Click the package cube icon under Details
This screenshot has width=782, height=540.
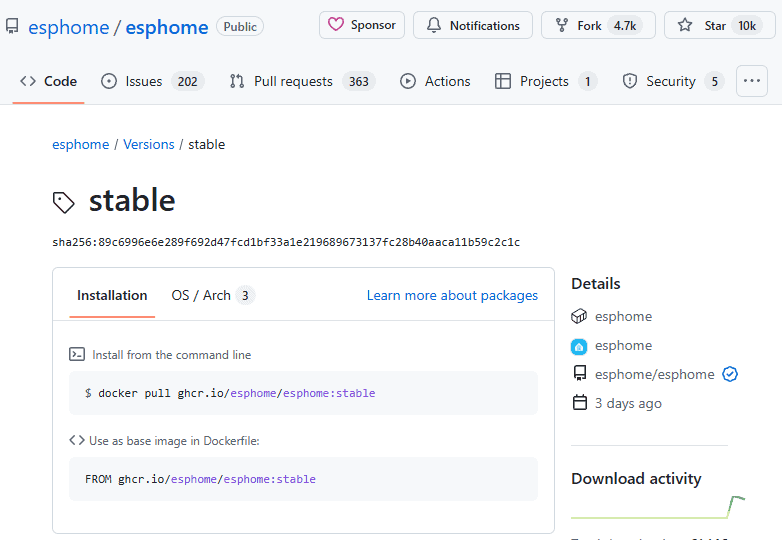[579, 317]
